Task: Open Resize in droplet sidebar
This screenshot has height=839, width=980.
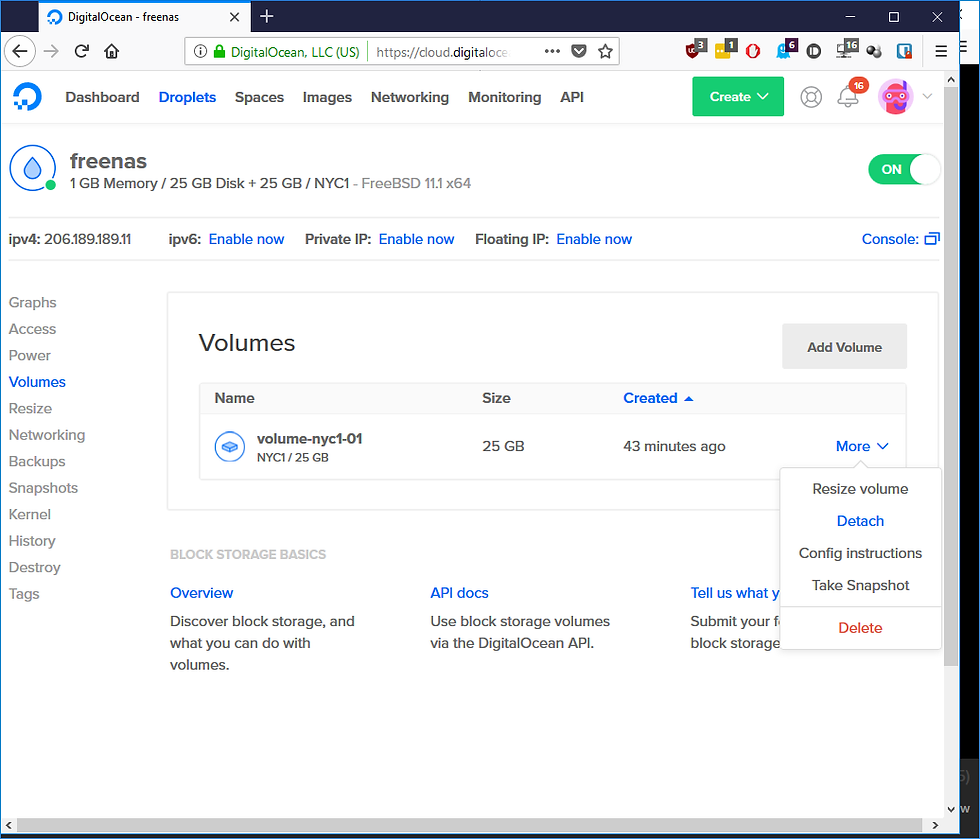Action: pyautogui.click(x=30, y=408)
